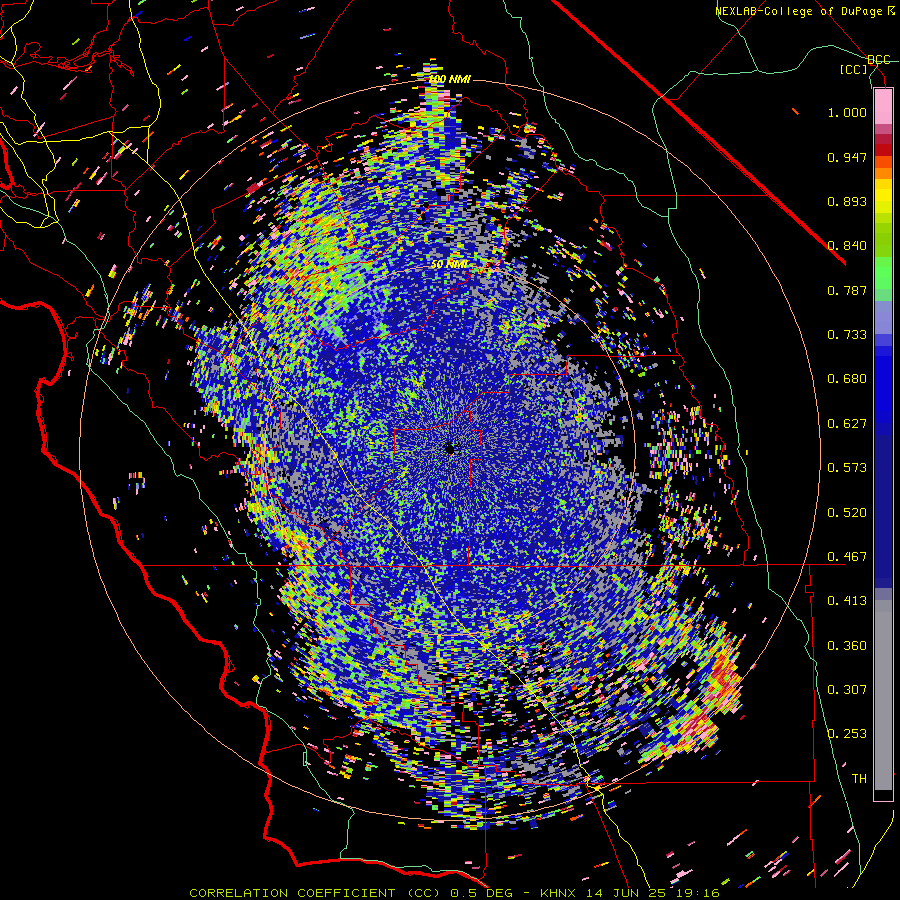
Task: Click the 100 NMI range ring label
Action: tap(450, 79)
